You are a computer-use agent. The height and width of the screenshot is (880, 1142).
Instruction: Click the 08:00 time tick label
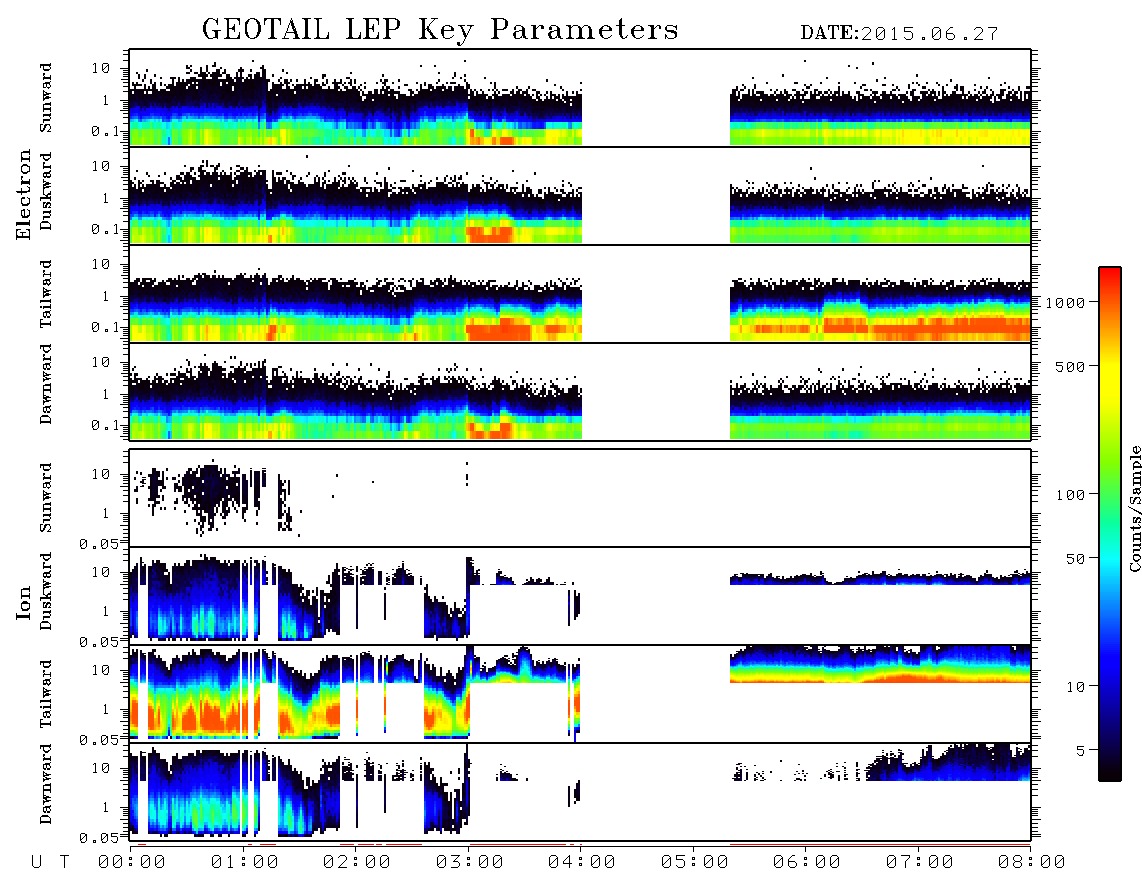tap(1032, 863)
